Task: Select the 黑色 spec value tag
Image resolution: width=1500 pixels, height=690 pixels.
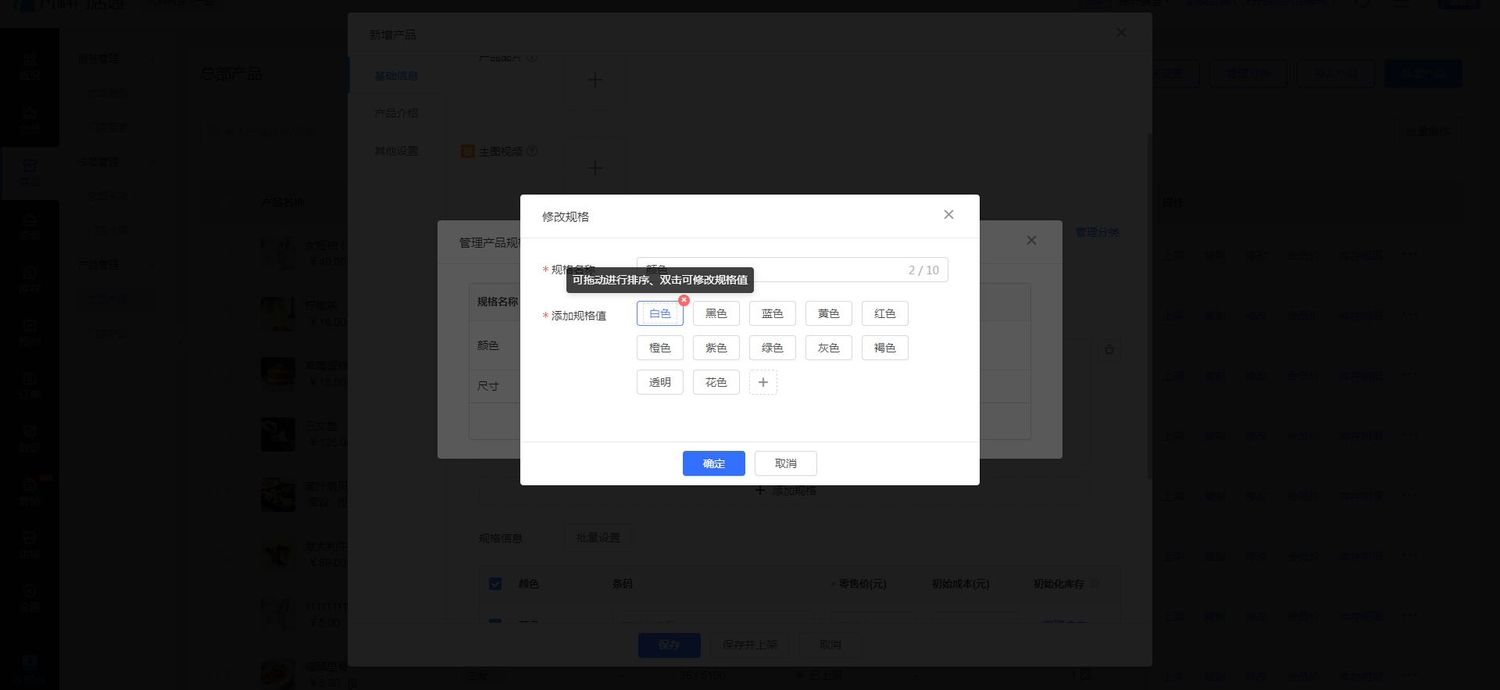Action: point(716,314)
